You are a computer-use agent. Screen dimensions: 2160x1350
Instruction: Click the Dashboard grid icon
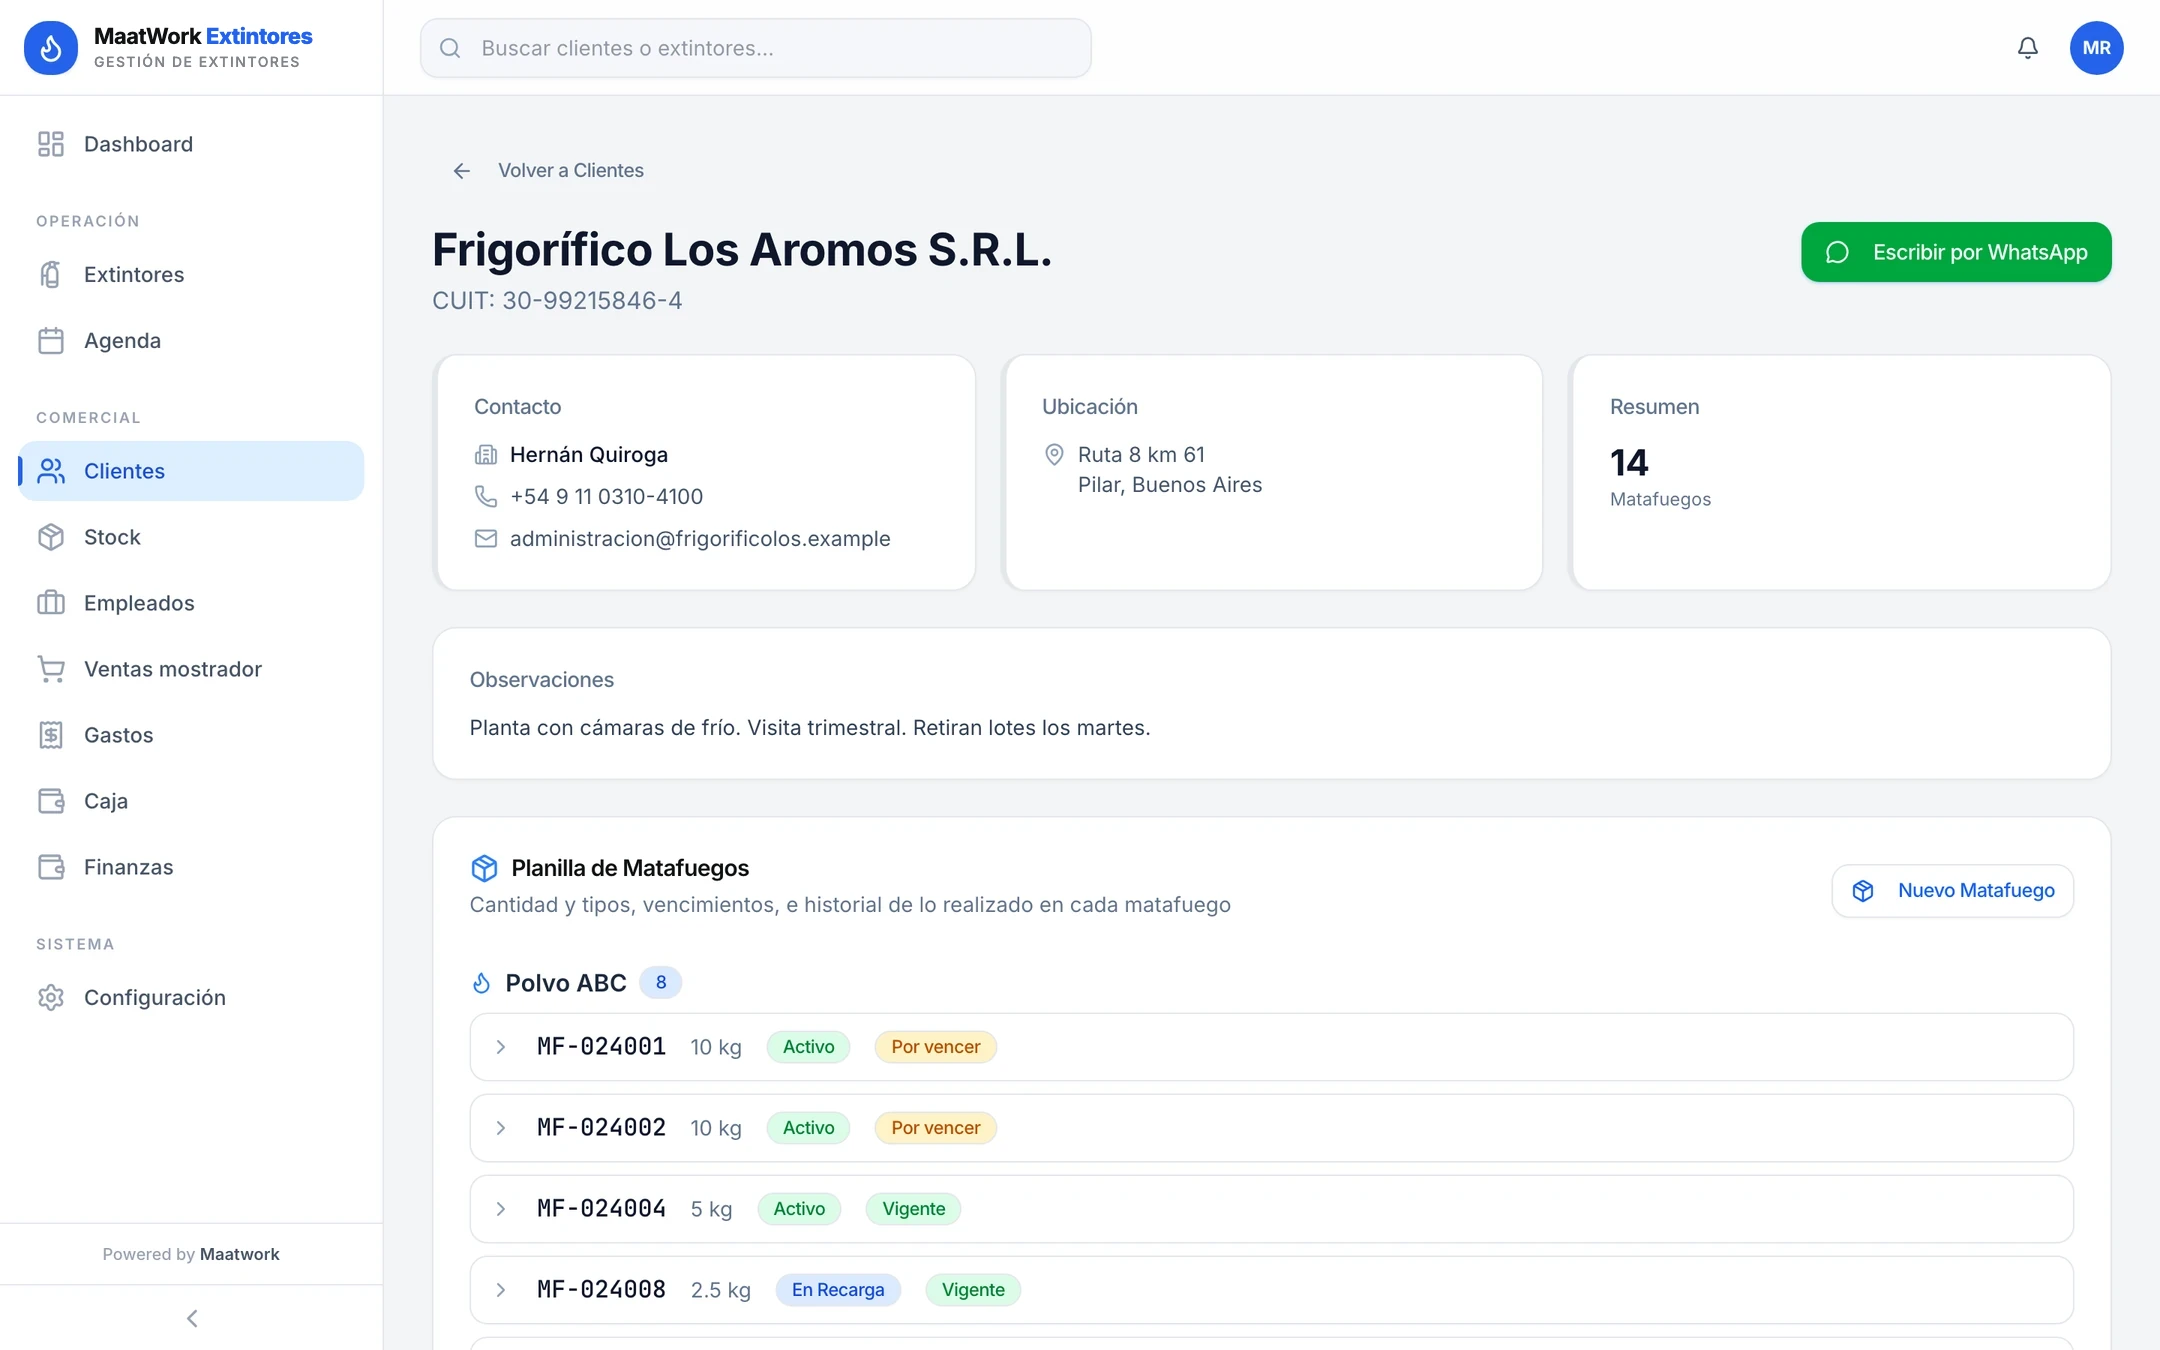(51, 144)
